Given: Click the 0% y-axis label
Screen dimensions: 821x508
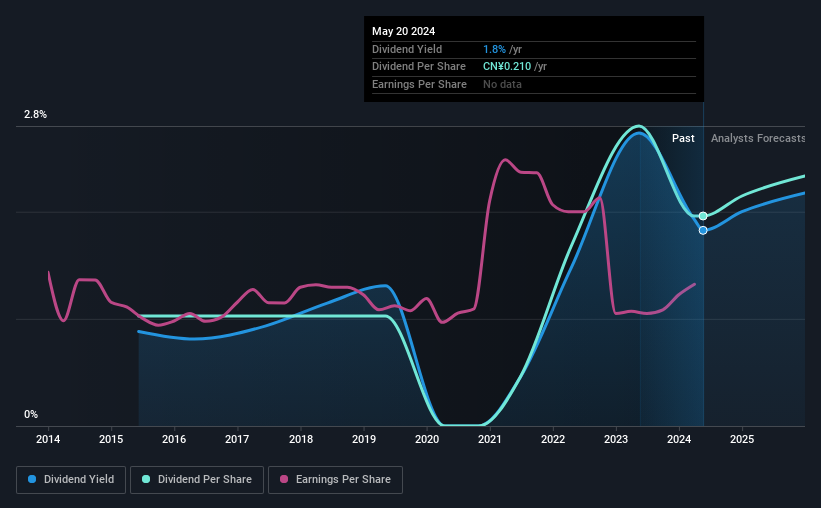Looking at the screenshot, I should 31,414.
